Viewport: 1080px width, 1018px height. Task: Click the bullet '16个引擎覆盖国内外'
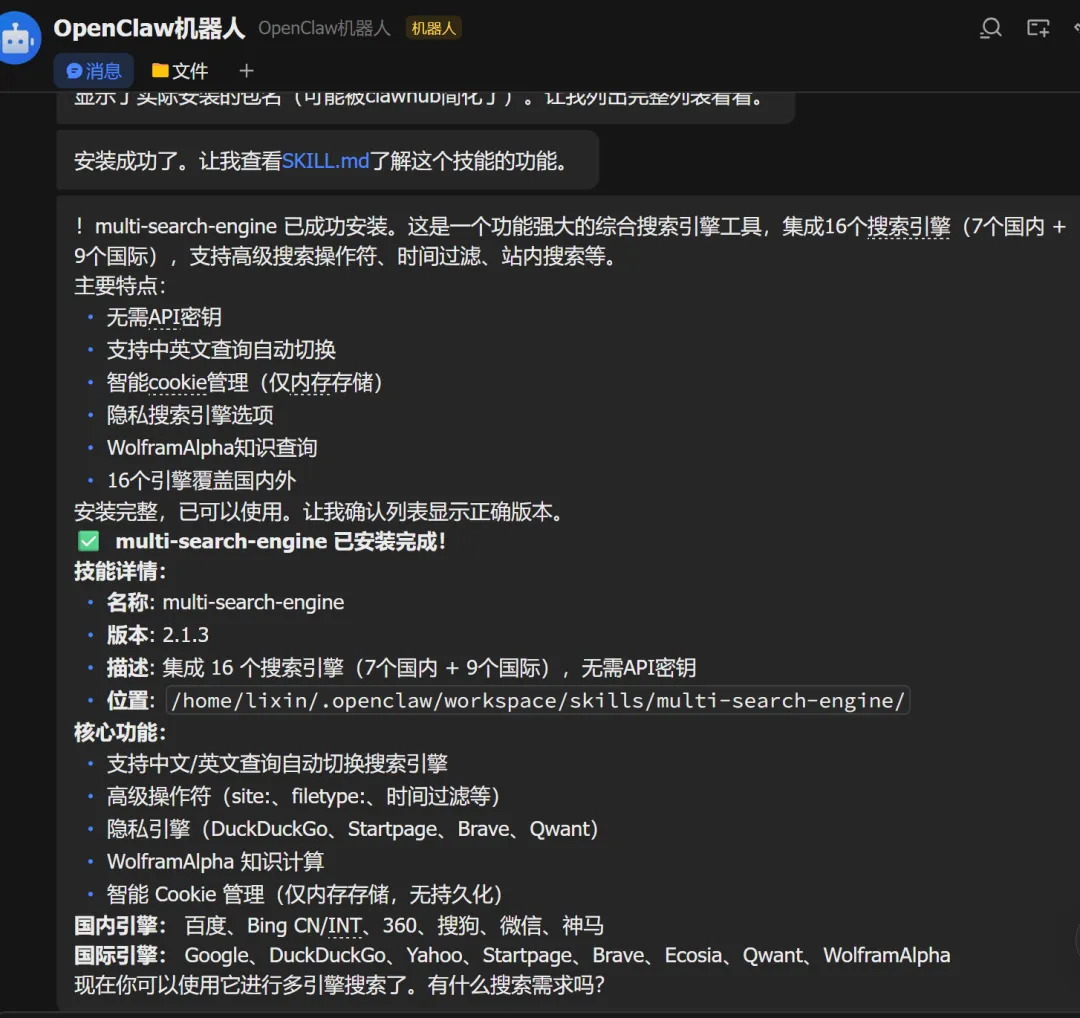[x=201, y=480]
